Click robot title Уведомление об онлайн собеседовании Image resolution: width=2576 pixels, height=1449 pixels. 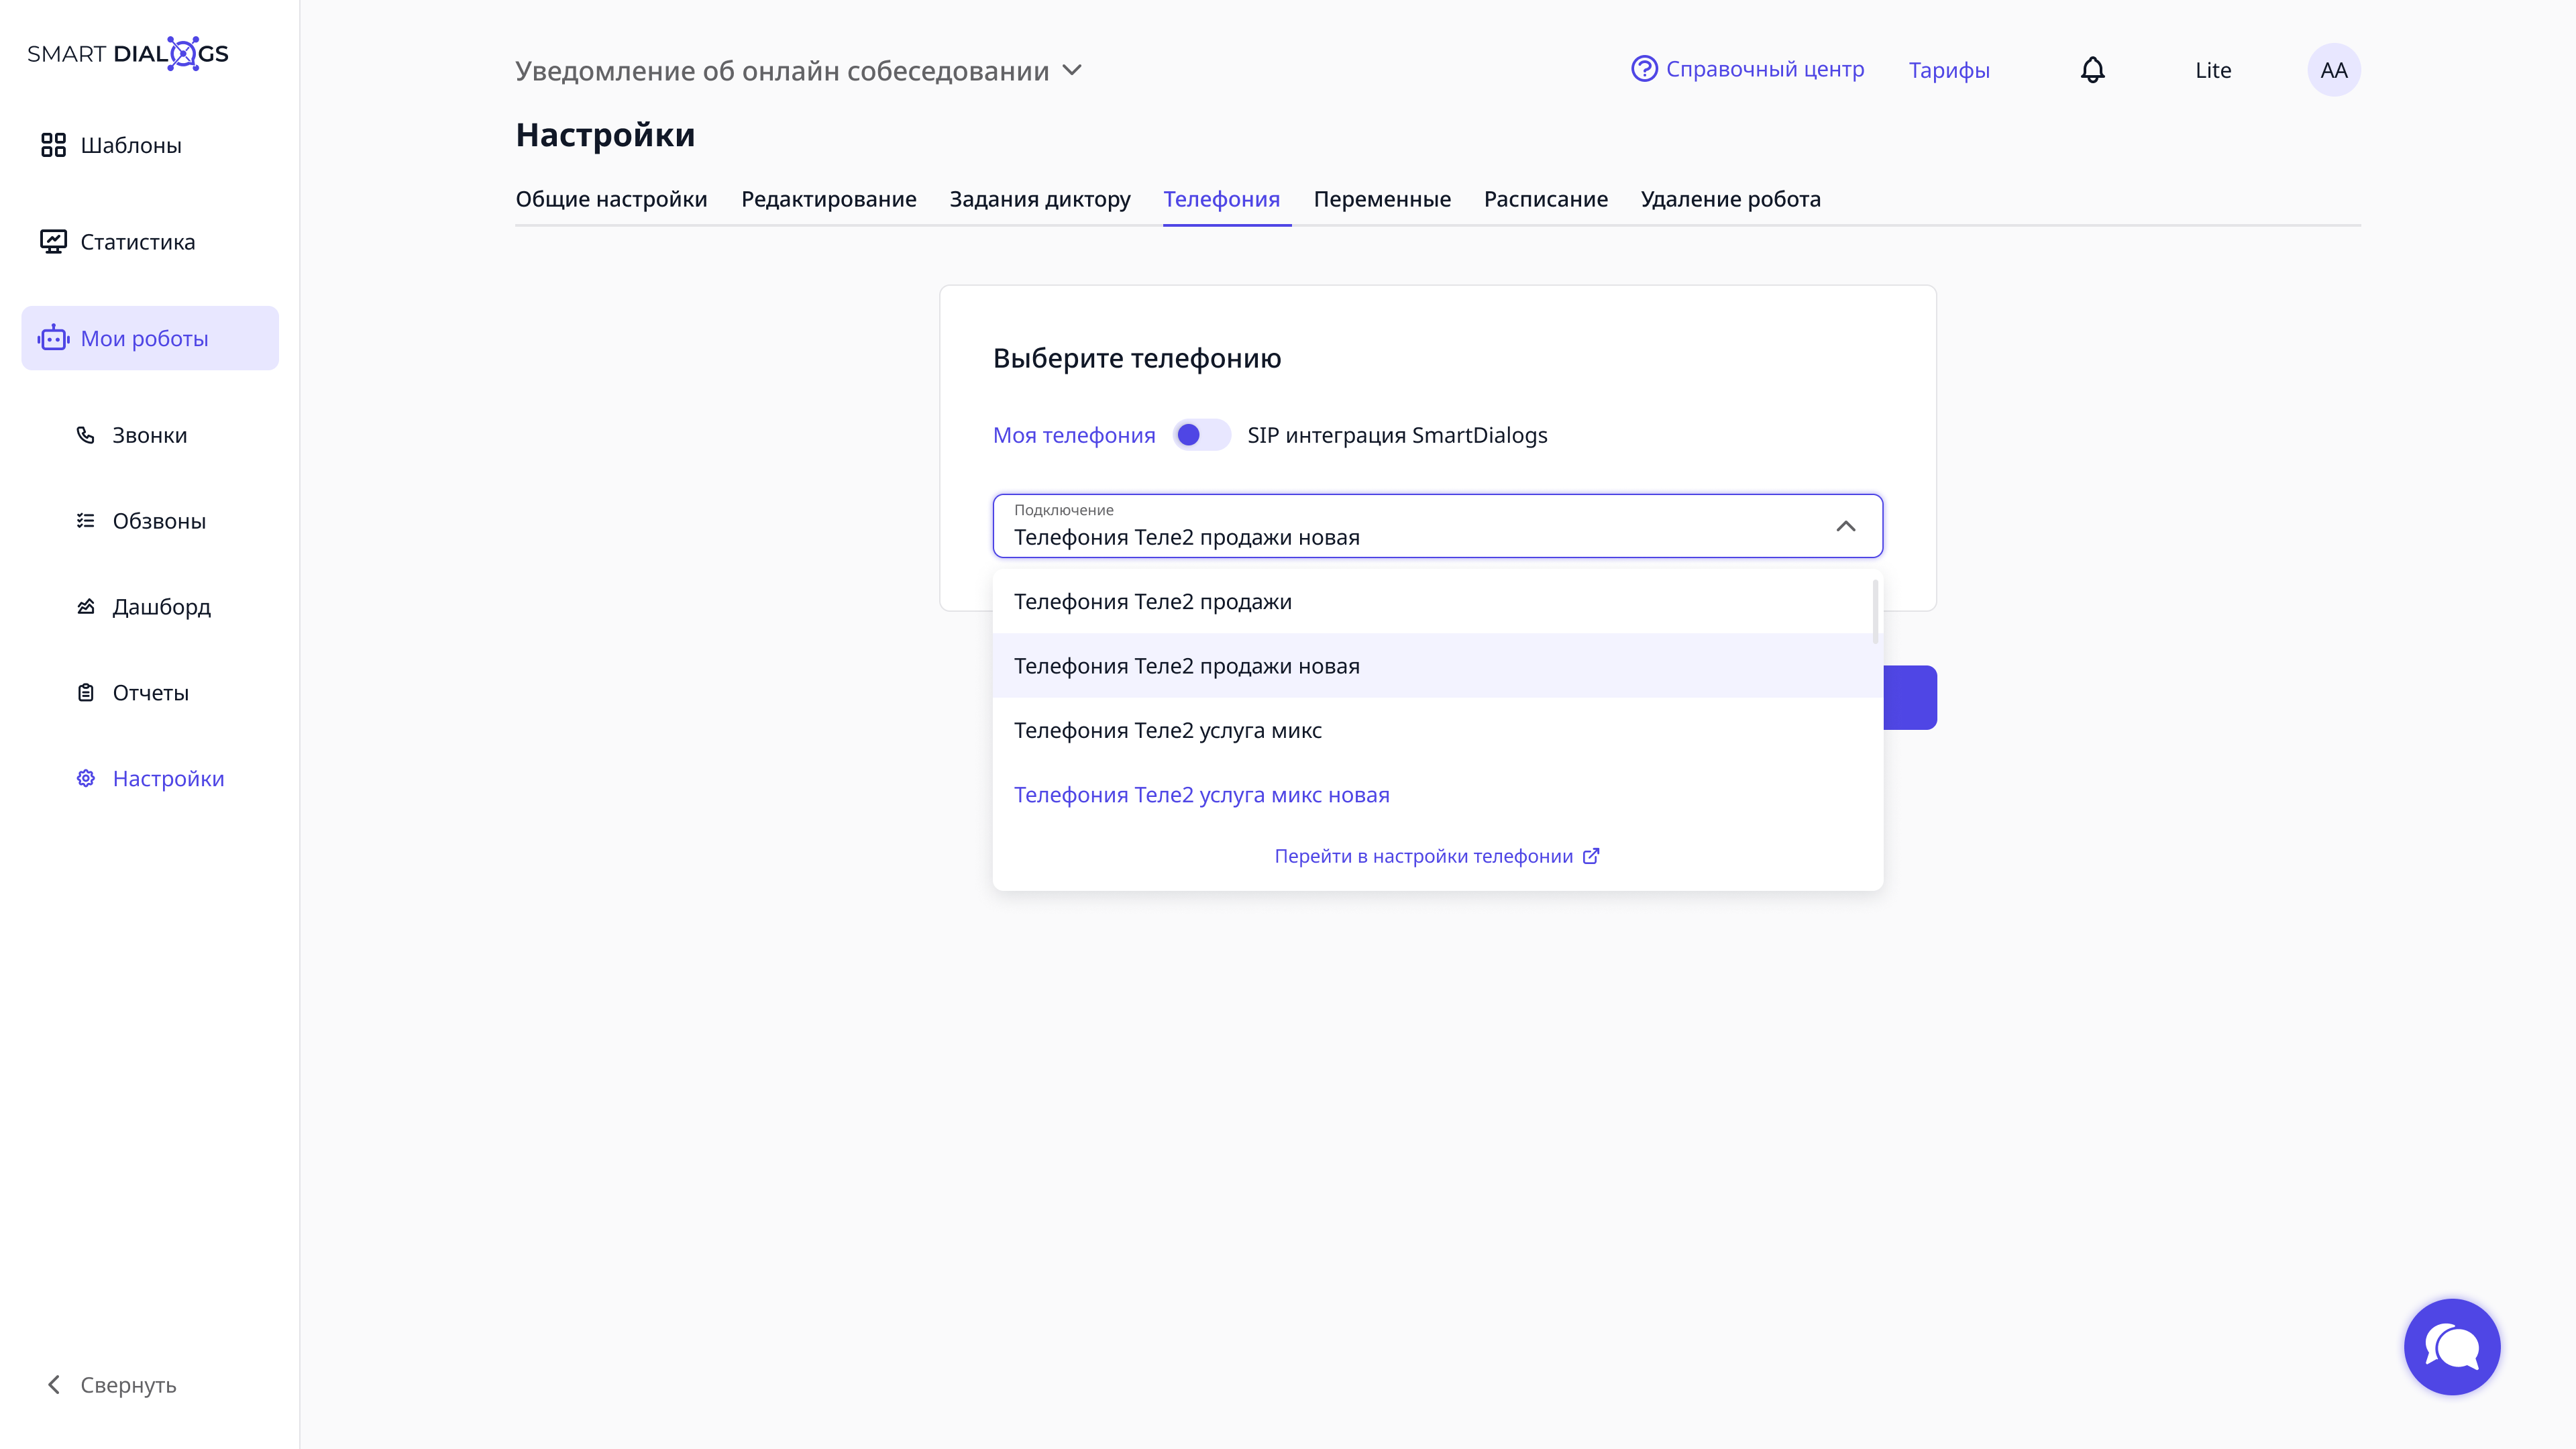(782, 71)
